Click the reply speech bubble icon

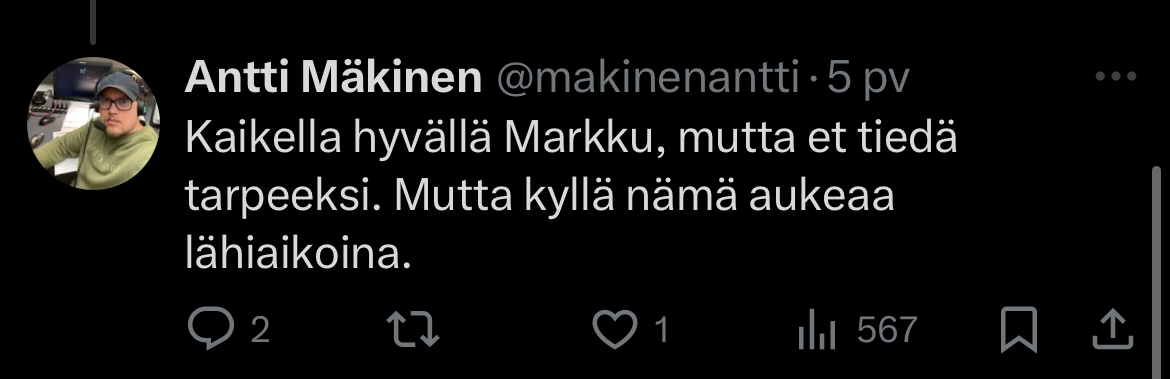click(211, 329)
